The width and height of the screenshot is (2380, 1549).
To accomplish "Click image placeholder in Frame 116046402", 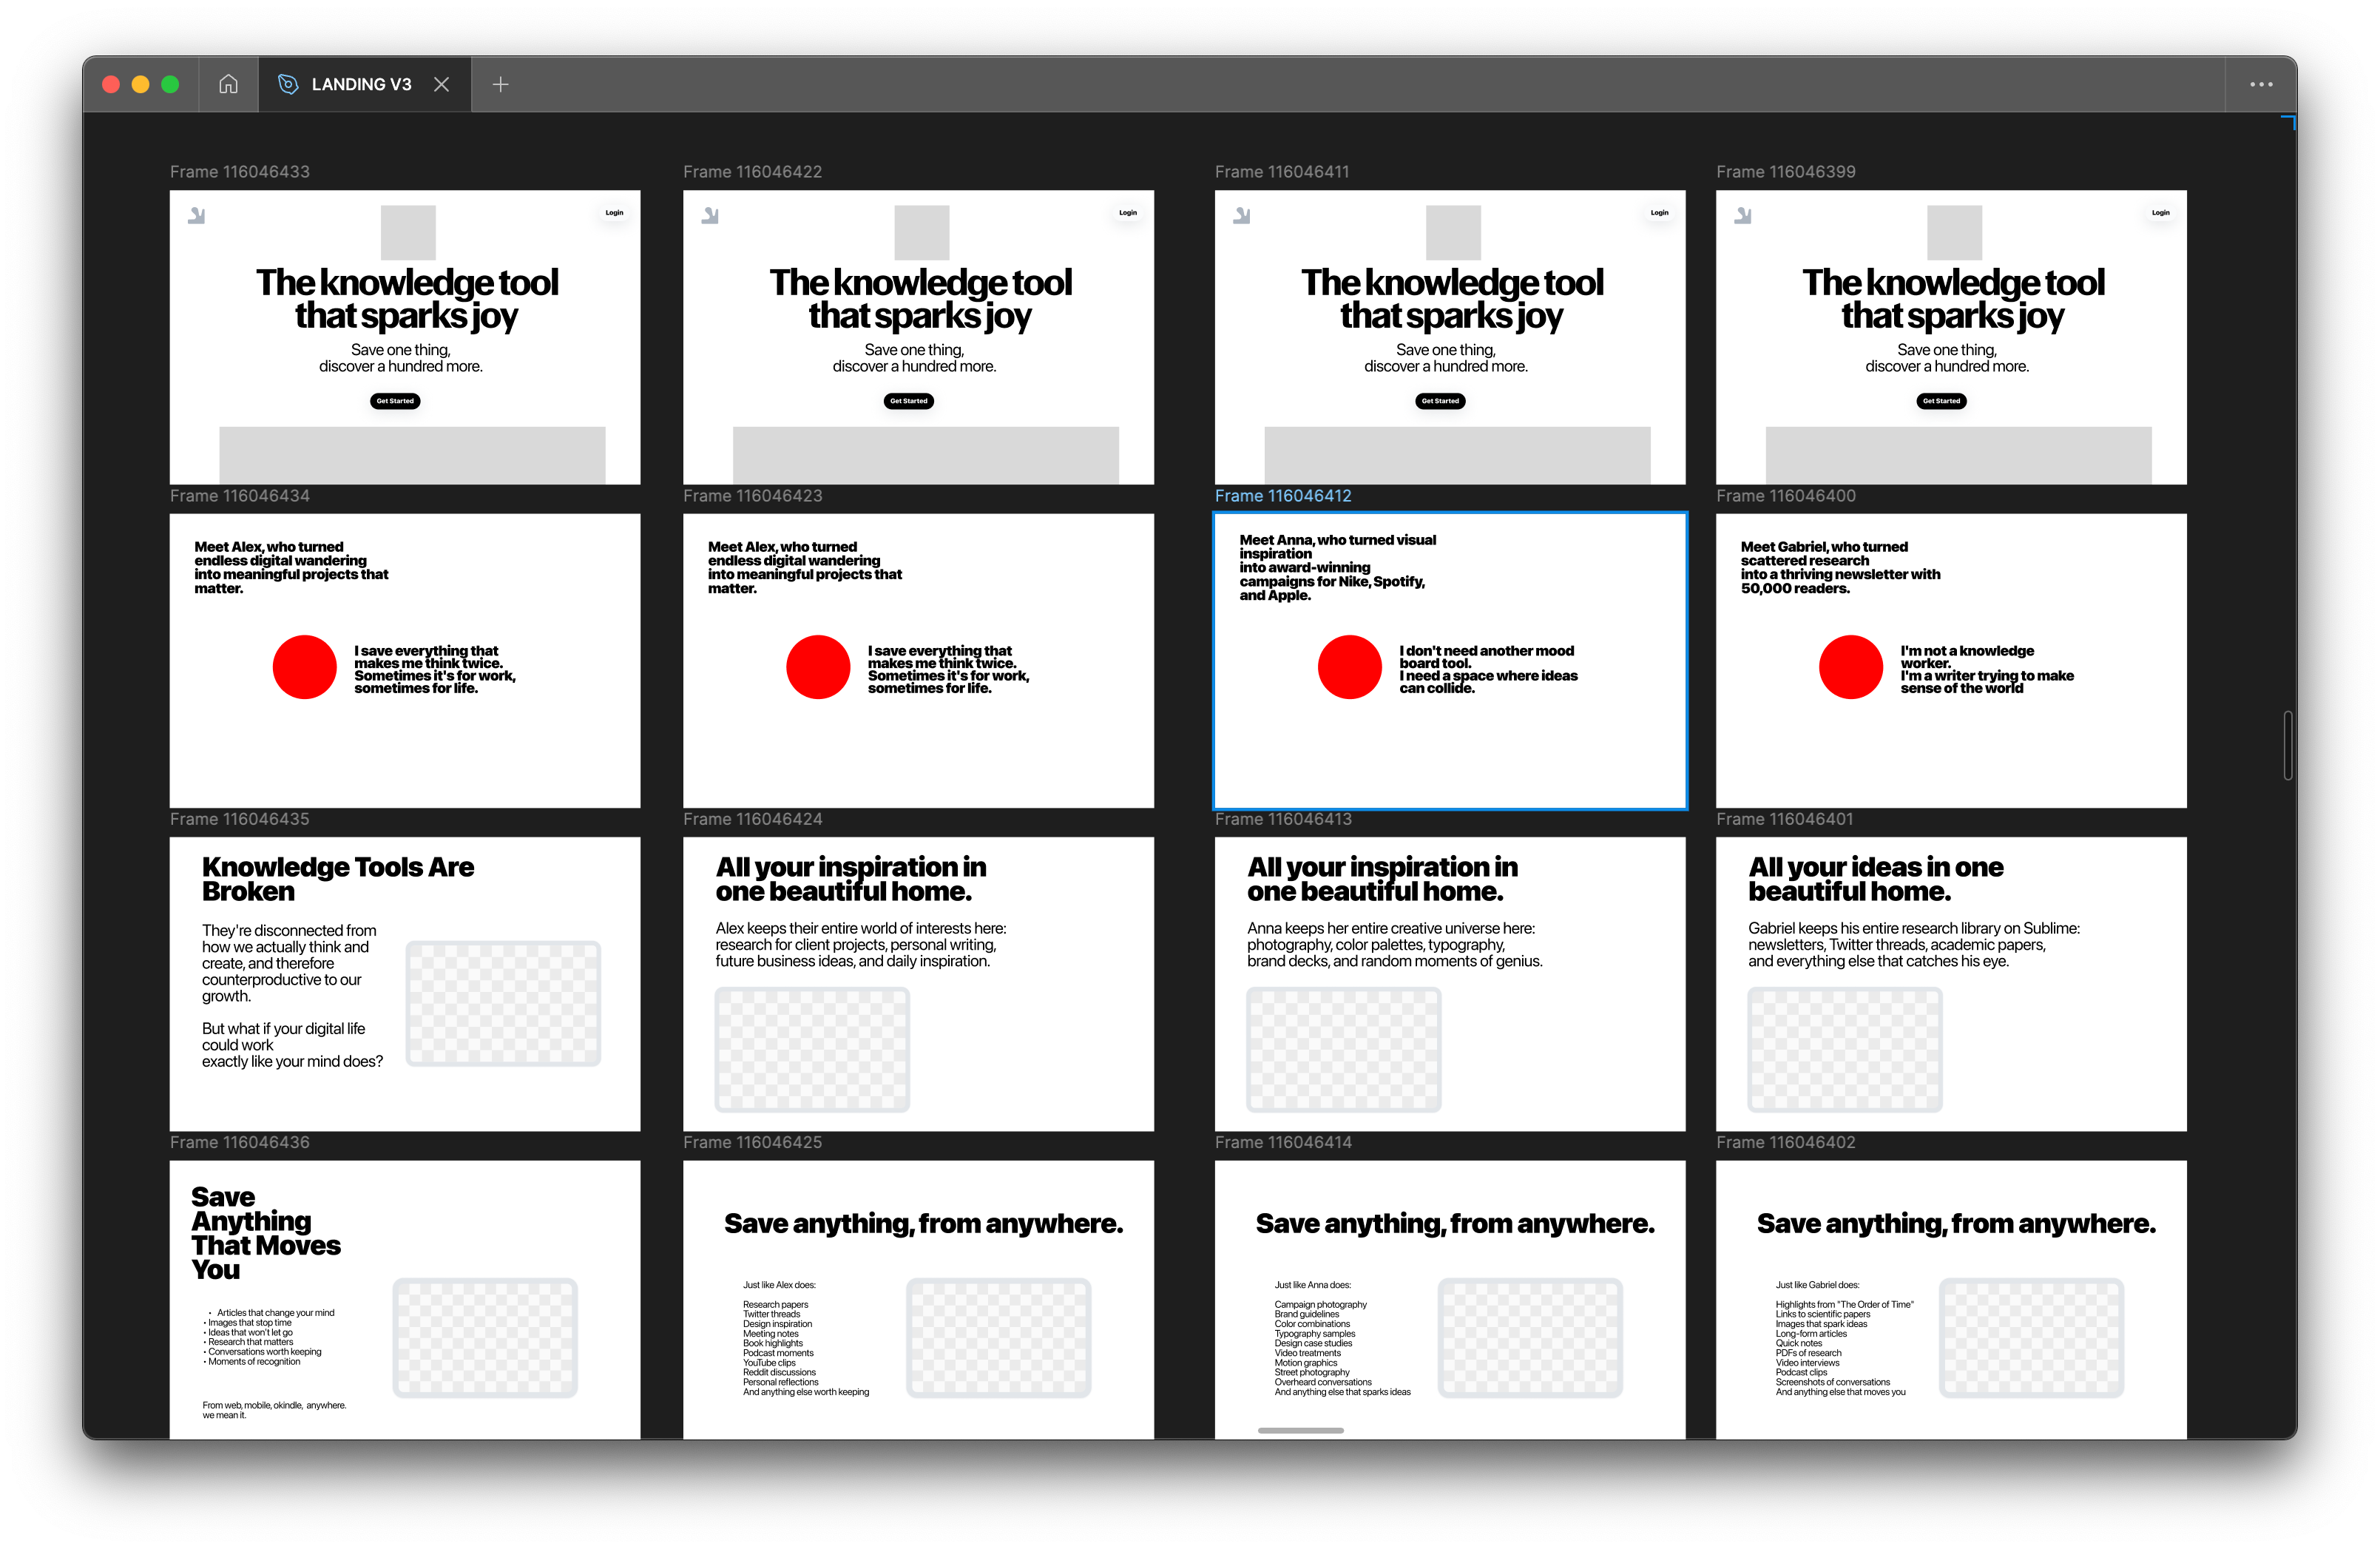I will 2030,1337.
